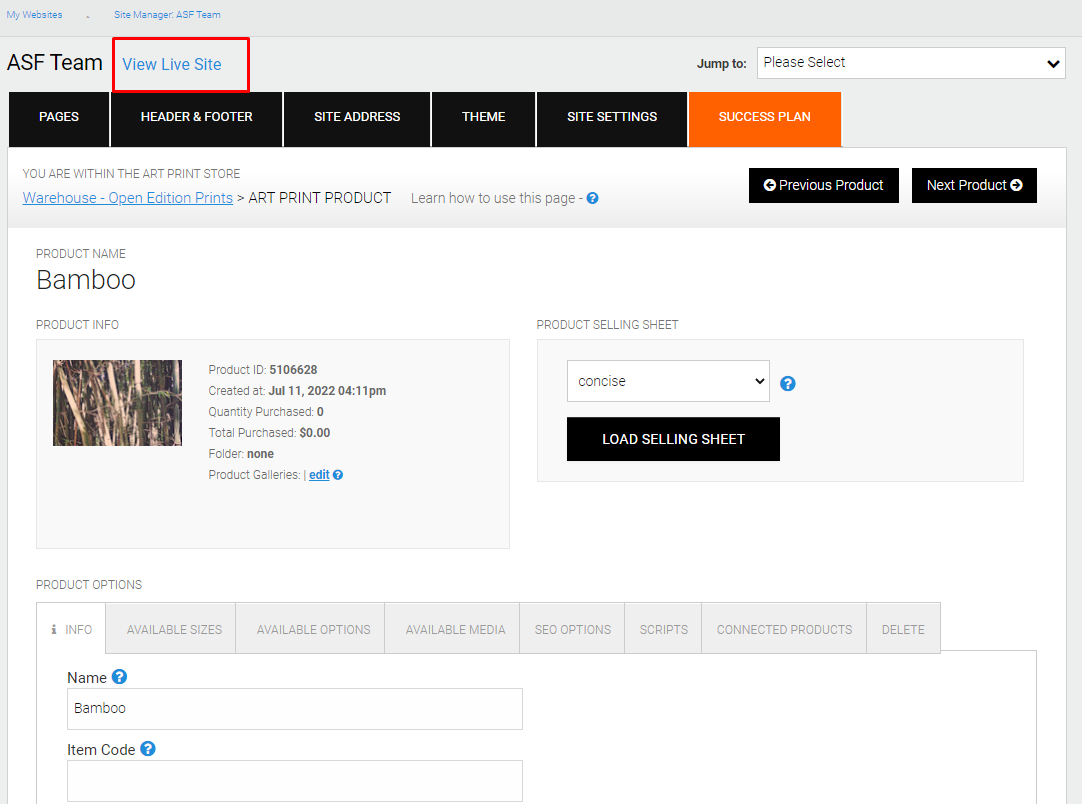Click help icon next to Item Code label
The image size is (1082, 804).
(x=148, y=749)
